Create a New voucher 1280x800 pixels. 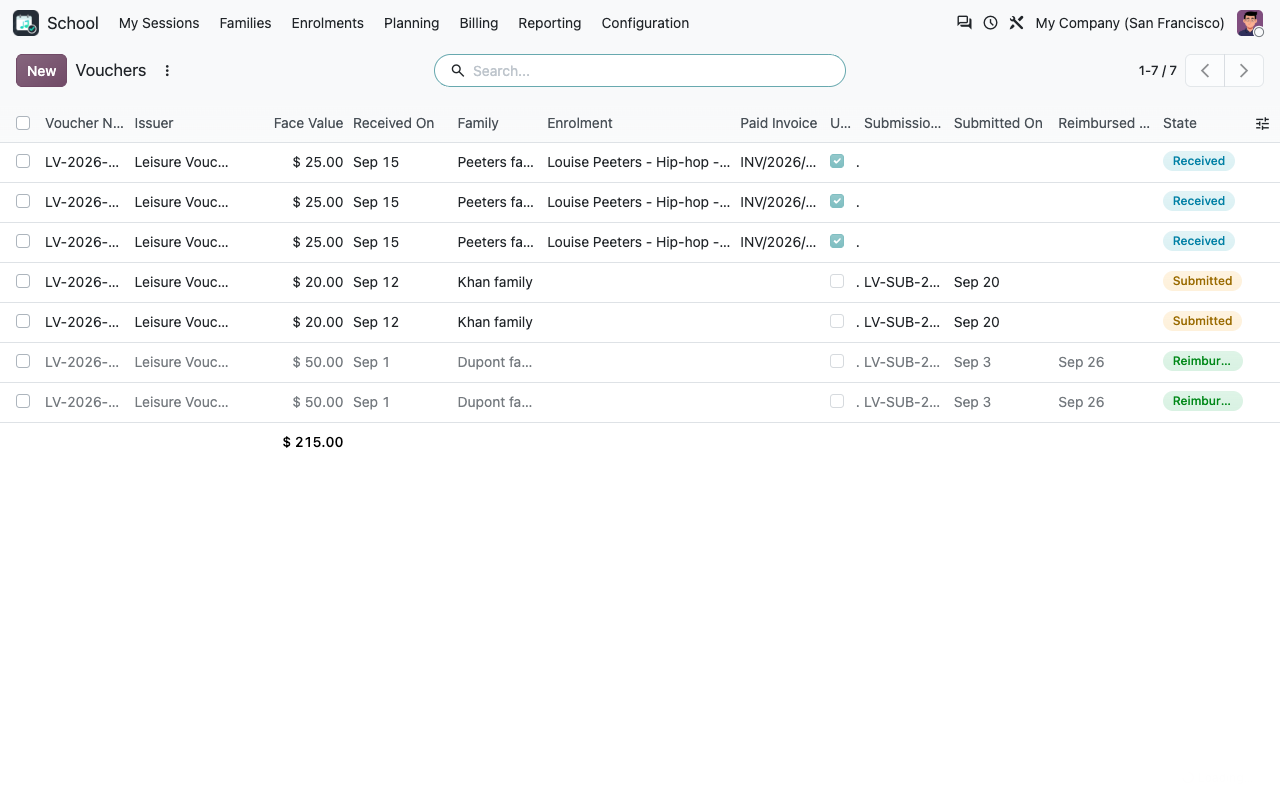click(x=42, y=71)
